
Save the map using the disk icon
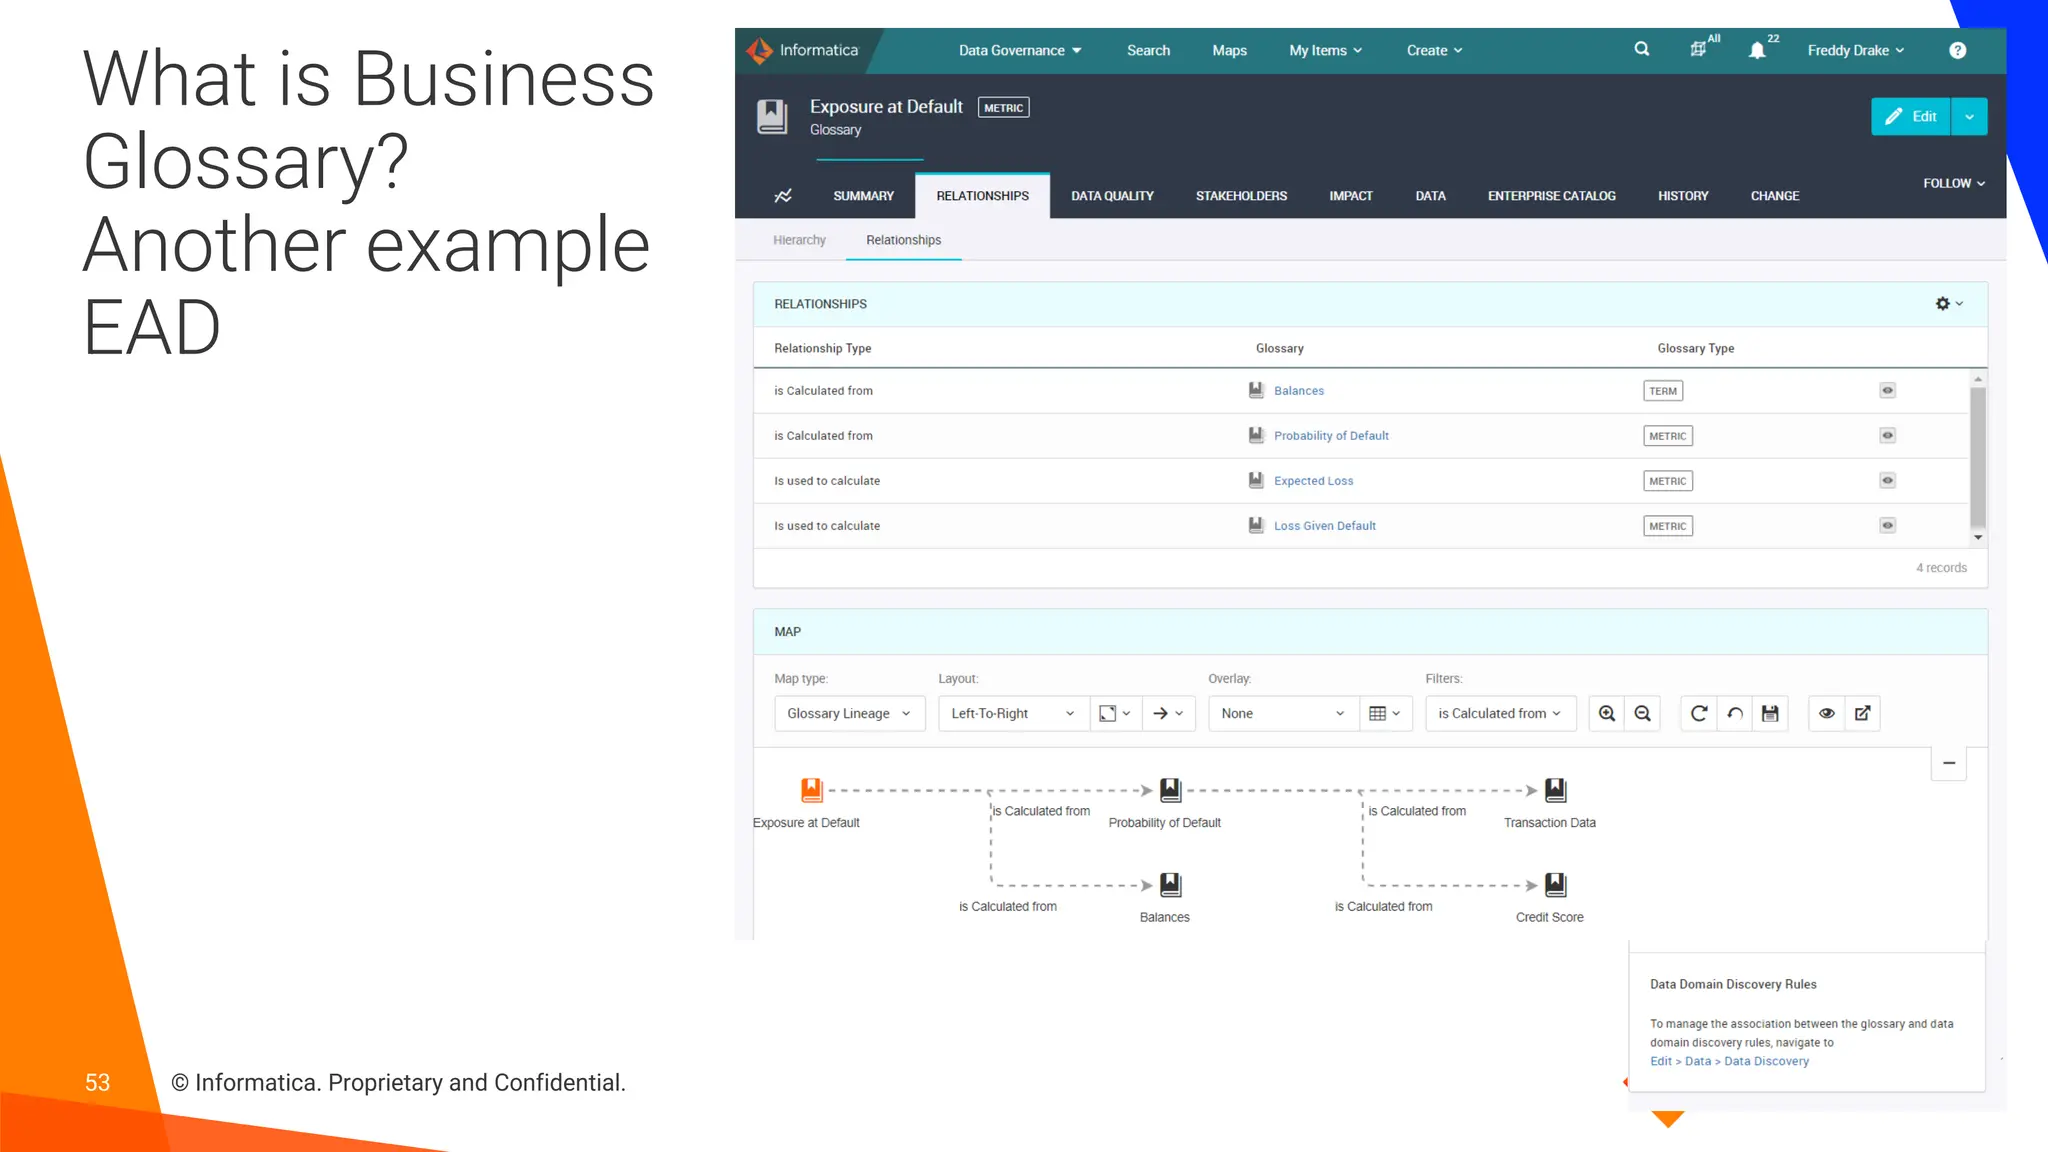point(1770,713)
